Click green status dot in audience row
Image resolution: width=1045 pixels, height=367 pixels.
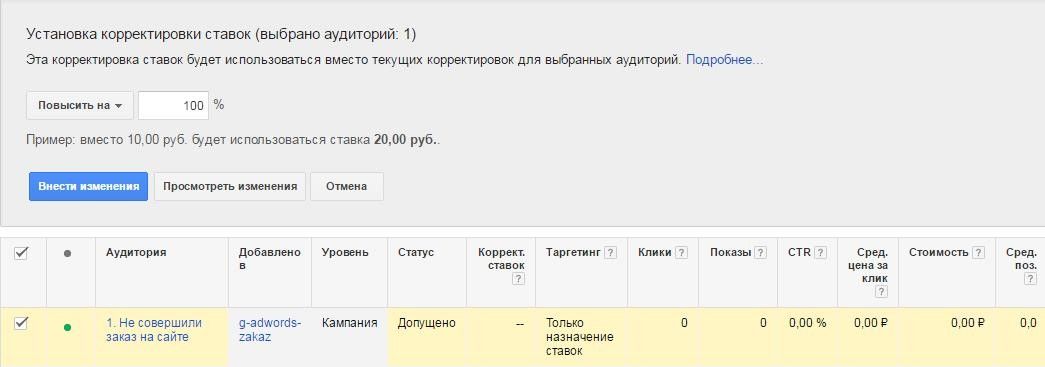pyautogui.click(x=67, y=327)
